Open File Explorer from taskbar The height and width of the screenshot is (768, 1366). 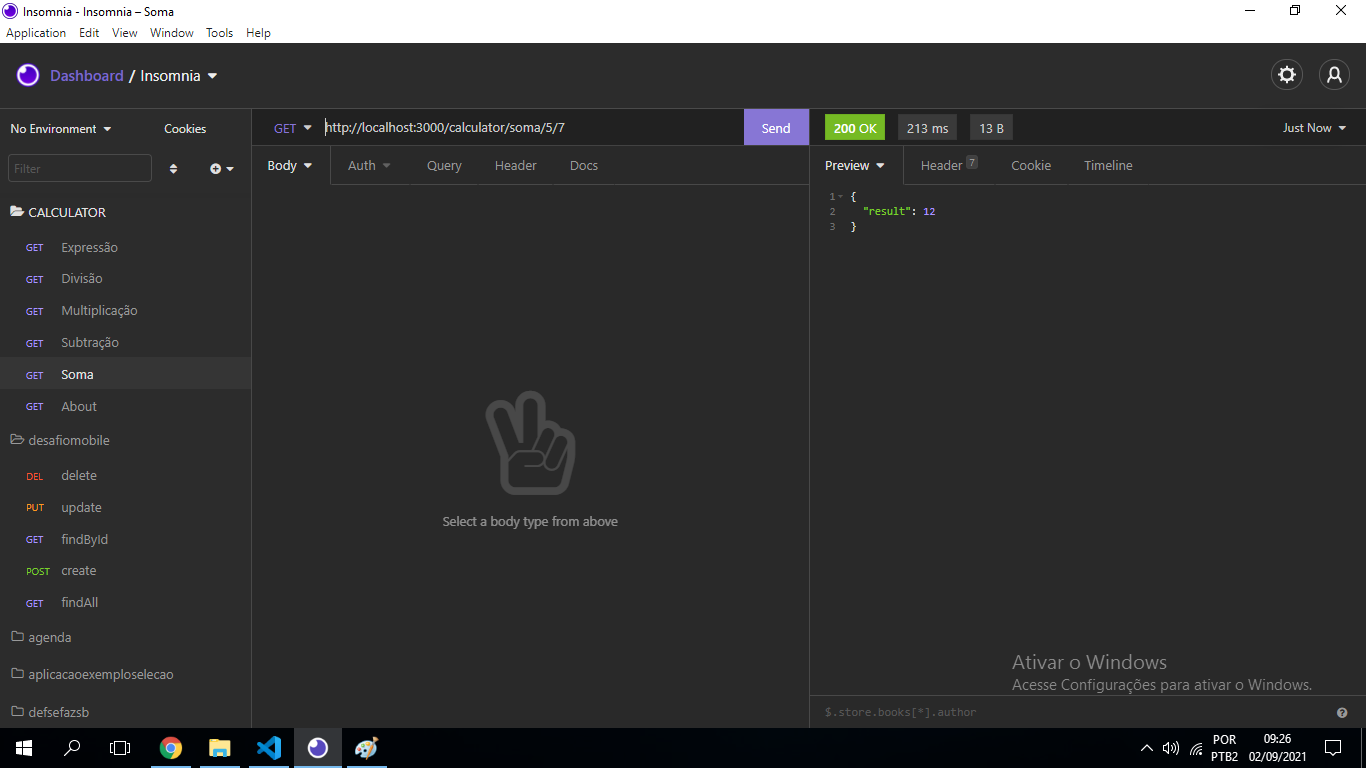220,748
